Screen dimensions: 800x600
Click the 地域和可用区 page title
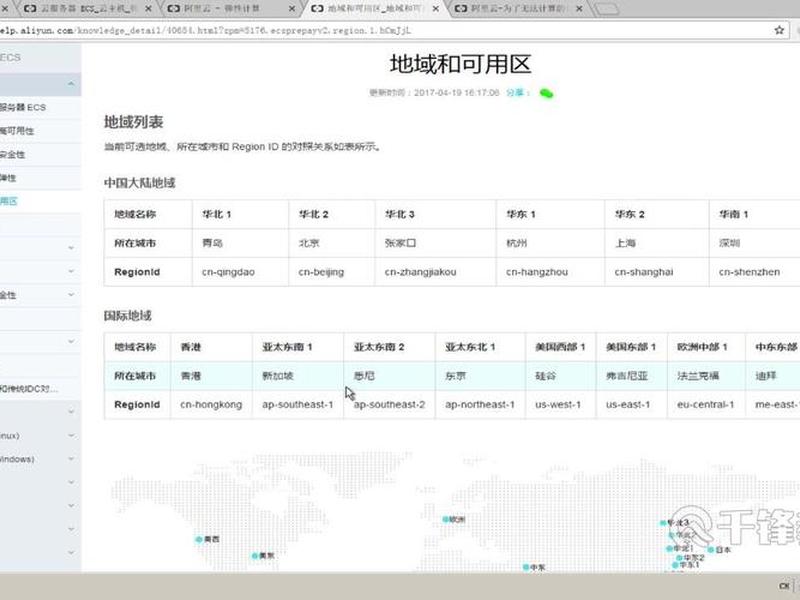point(461,64)
